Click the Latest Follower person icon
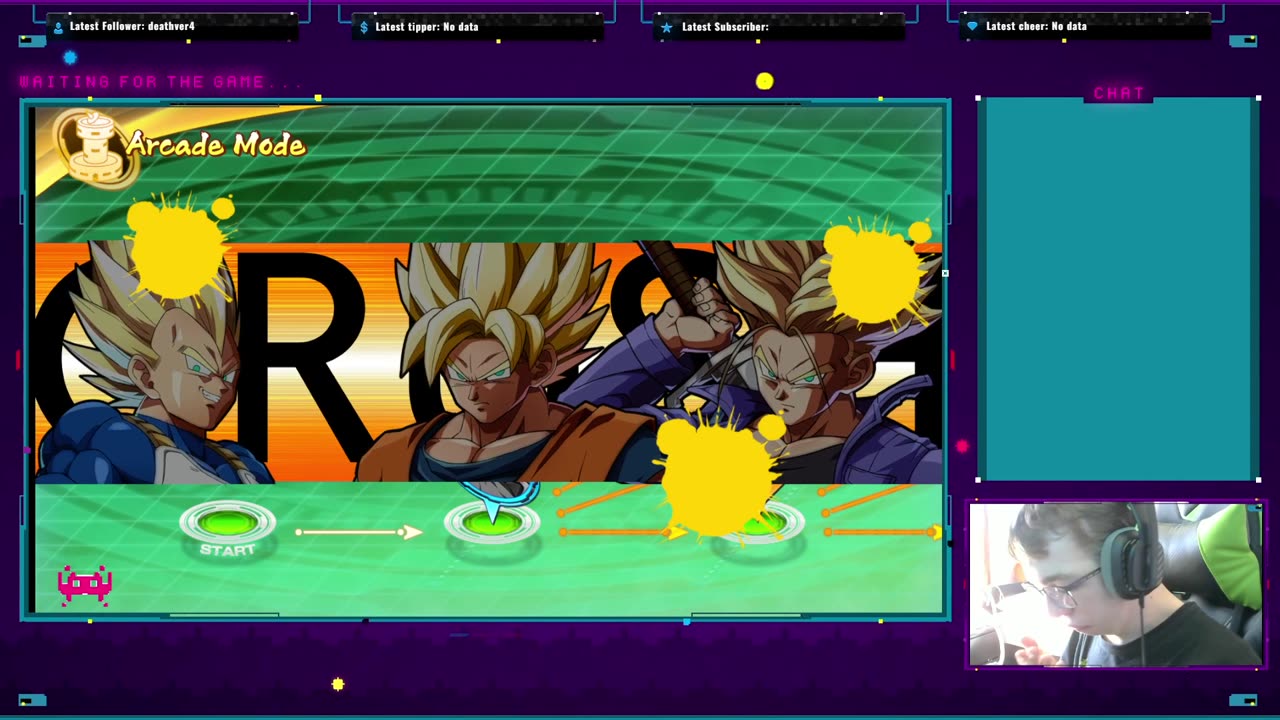Image resolution: width=1280 pixels, height=720 pixels. (x=58, y=27)
